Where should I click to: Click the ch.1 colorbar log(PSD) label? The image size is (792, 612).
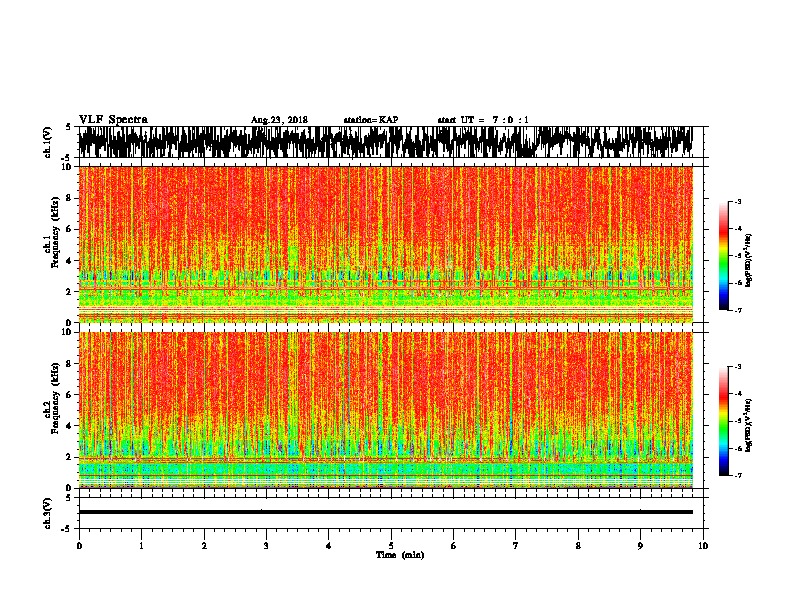point(748,260)
